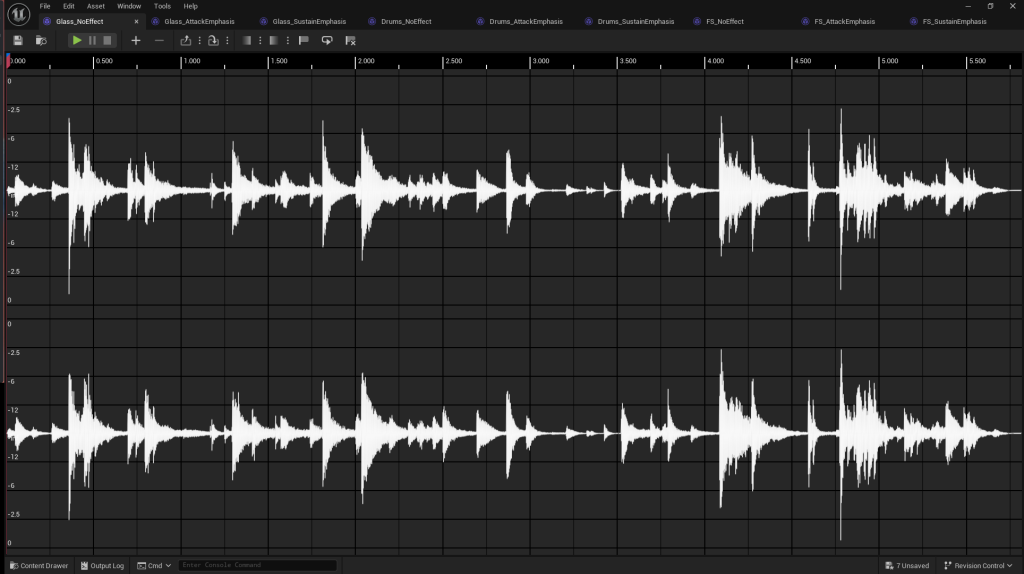Screen dimensions: 1024x574
Task: Browse to asset in Content Browser
Action: [x=41, y=40]
